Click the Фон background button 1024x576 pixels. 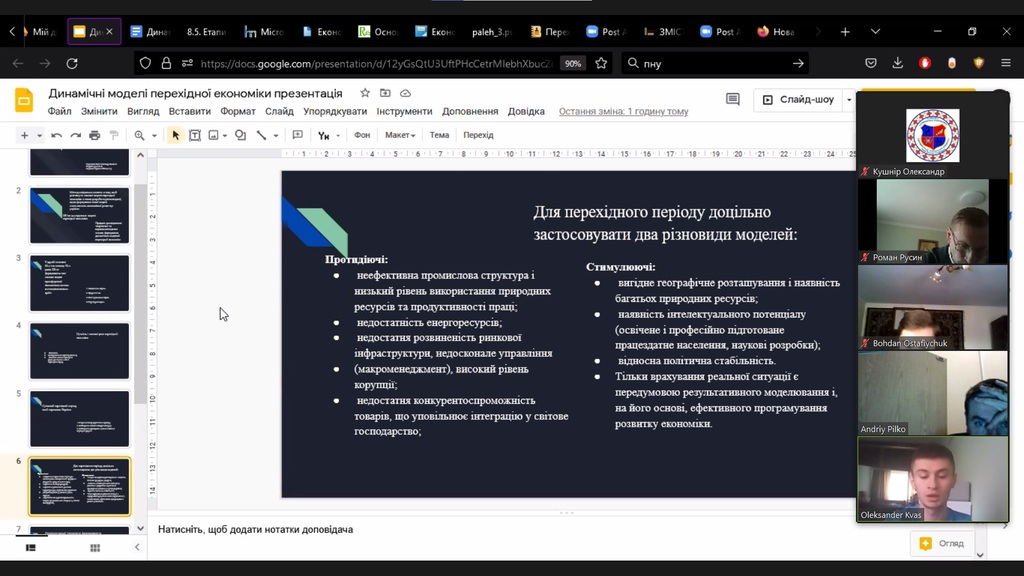[x=362, y=135]
